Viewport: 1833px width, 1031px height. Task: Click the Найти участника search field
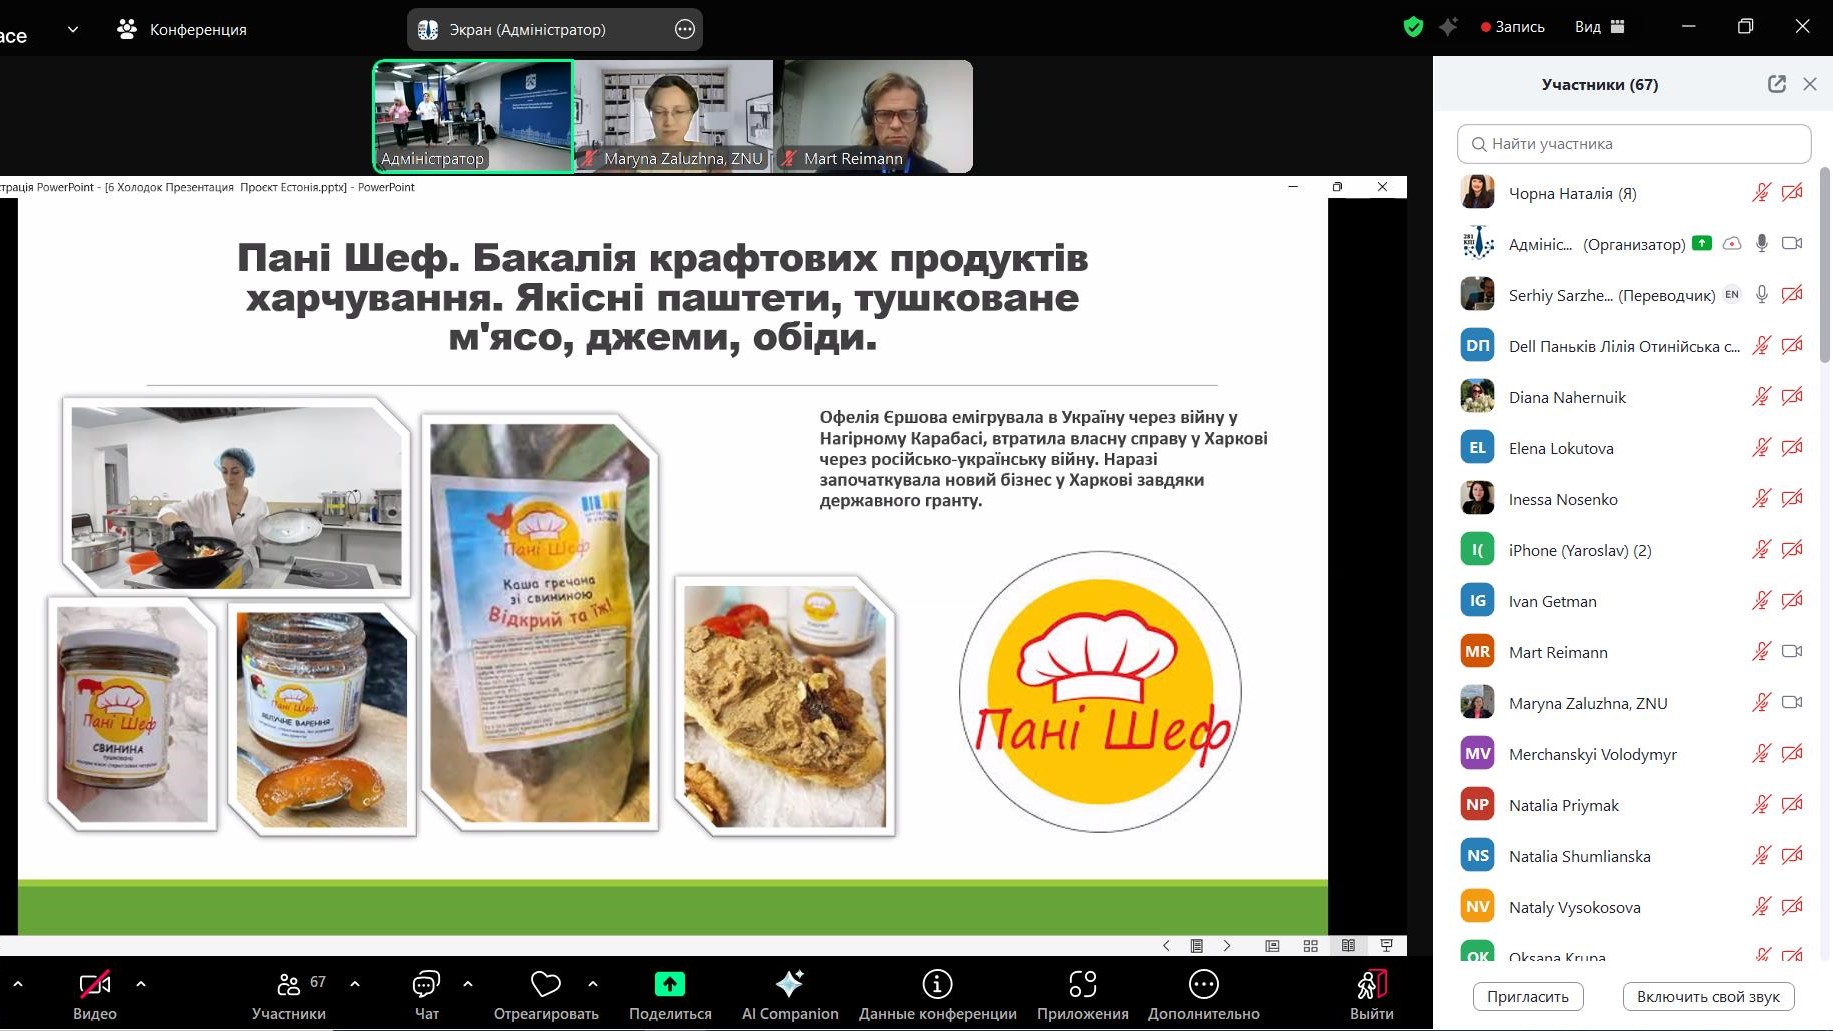point(1634,144)
